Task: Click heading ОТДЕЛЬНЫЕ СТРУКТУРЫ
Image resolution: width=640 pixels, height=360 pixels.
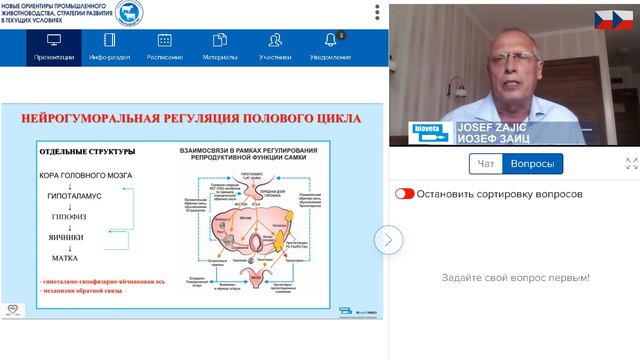Action: [x=87, y=151]
